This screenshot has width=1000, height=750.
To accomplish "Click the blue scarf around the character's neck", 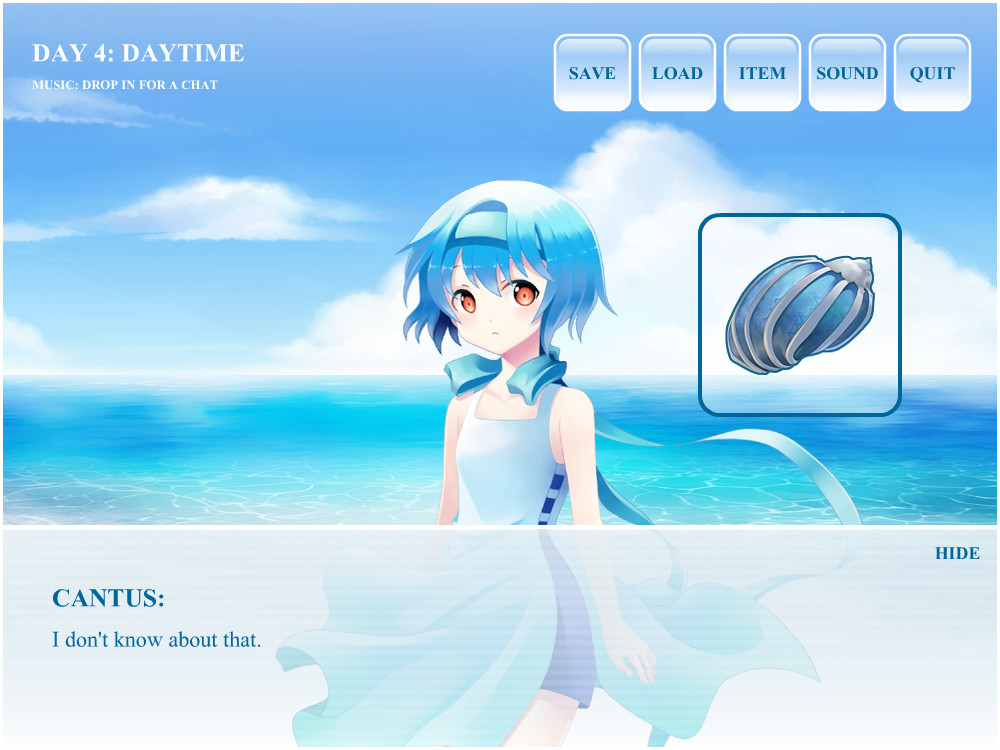I will (x=505, y=377).
